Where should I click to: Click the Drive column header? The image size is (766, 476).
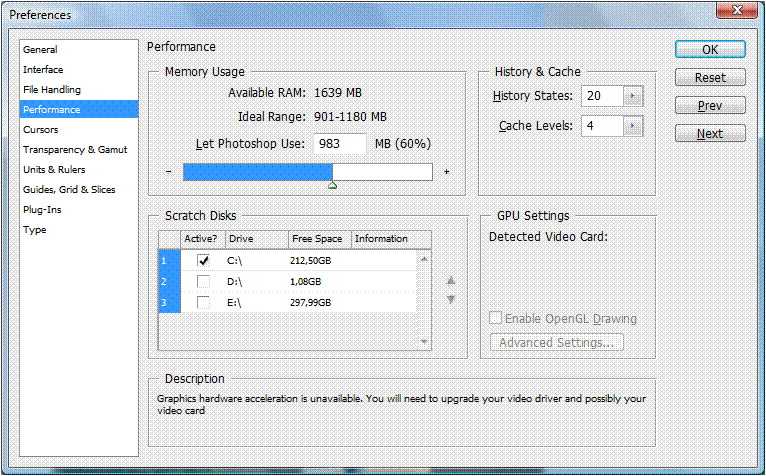click(x=256, y=239)
